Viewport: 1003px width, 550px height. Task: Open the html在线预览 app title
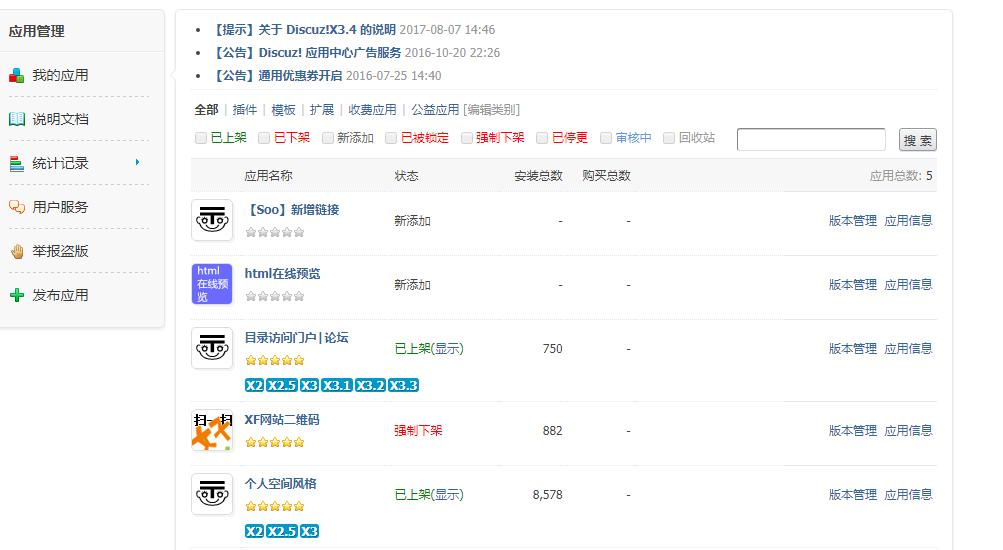click(283, 274)
